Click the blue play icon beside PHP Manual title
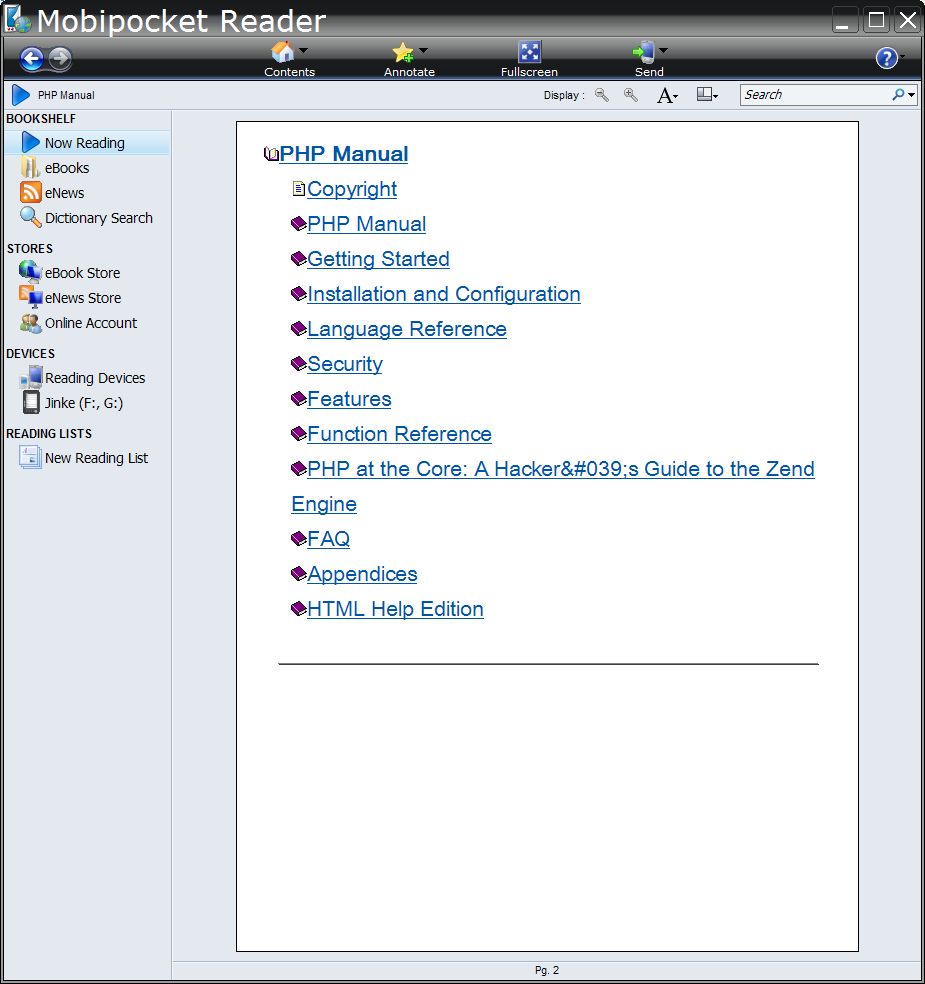 20,95
